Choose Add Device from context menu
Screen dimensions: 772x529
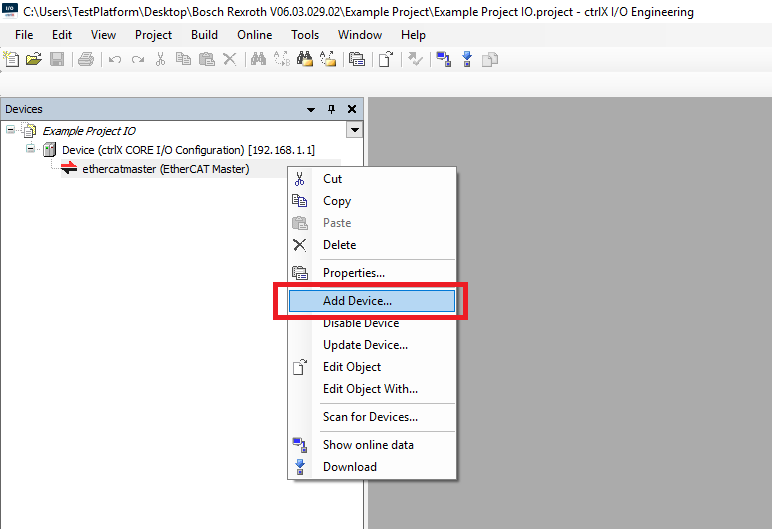[x=357, y=300]
